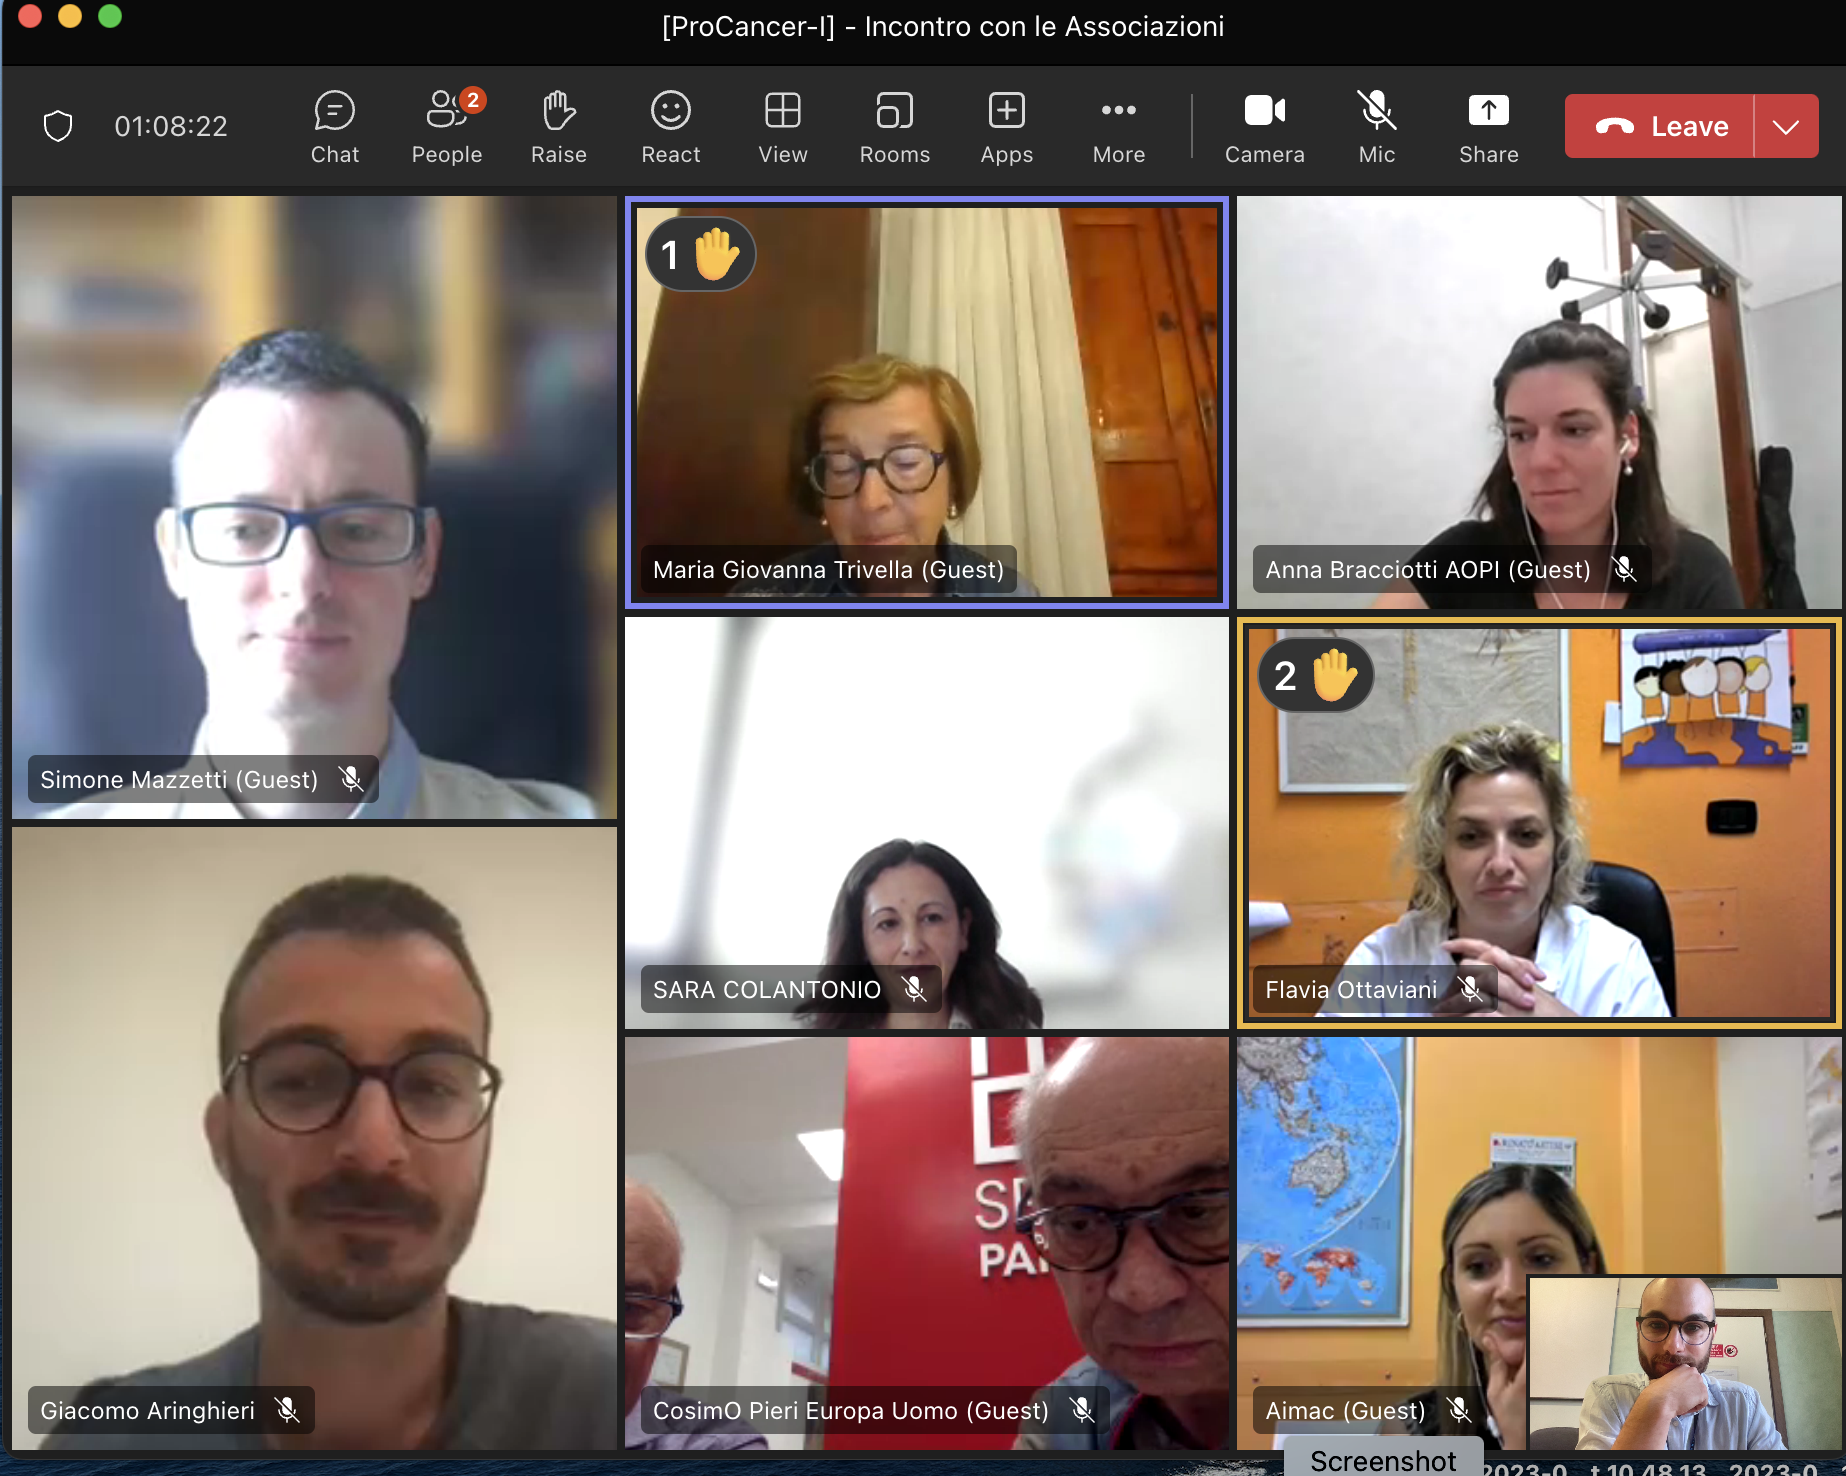
Task: Close window with red button
Action: pos(30,15)
